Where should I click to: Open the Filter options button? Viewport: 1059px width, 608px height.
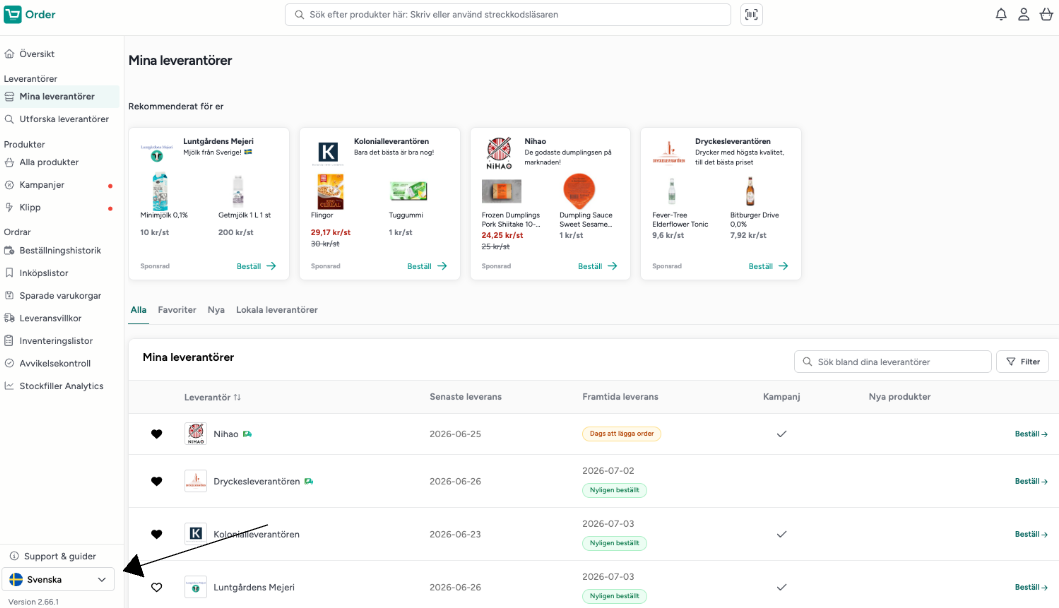coord(1023,361)
